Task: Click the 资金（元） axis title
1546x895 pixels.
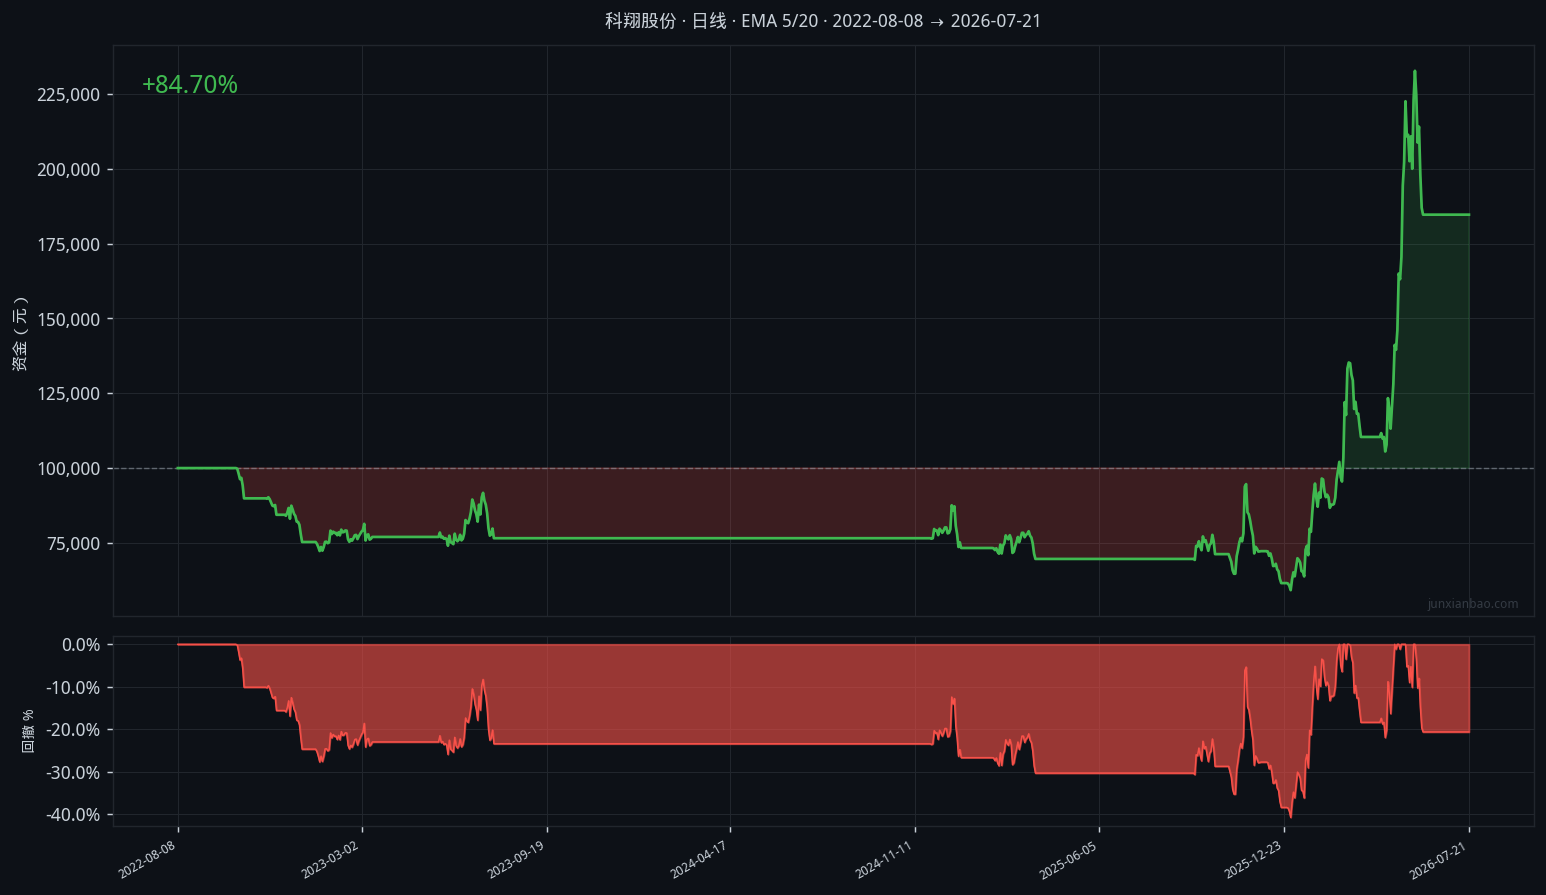Action: (x=20, y=333)
